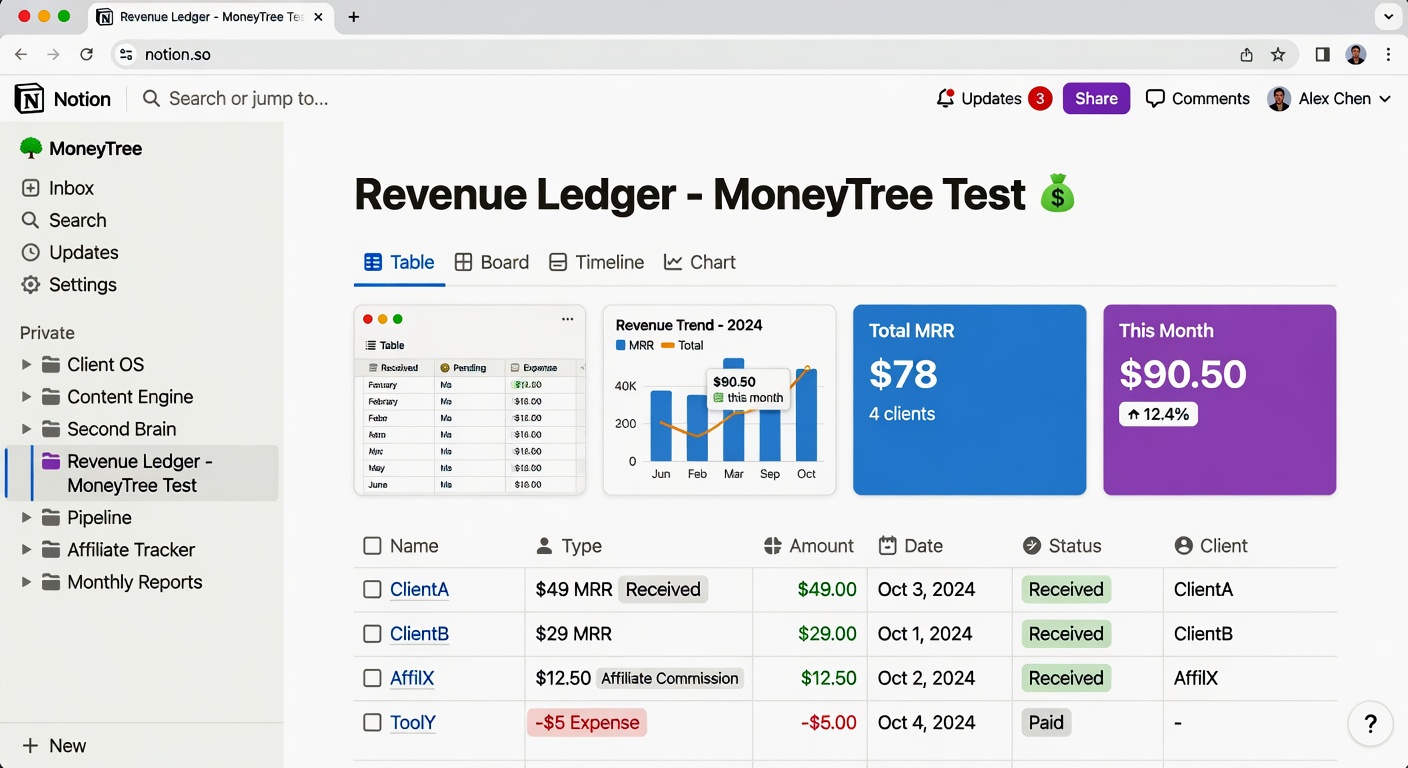Expand the Affiliate Tracker folder arrow

27,550
